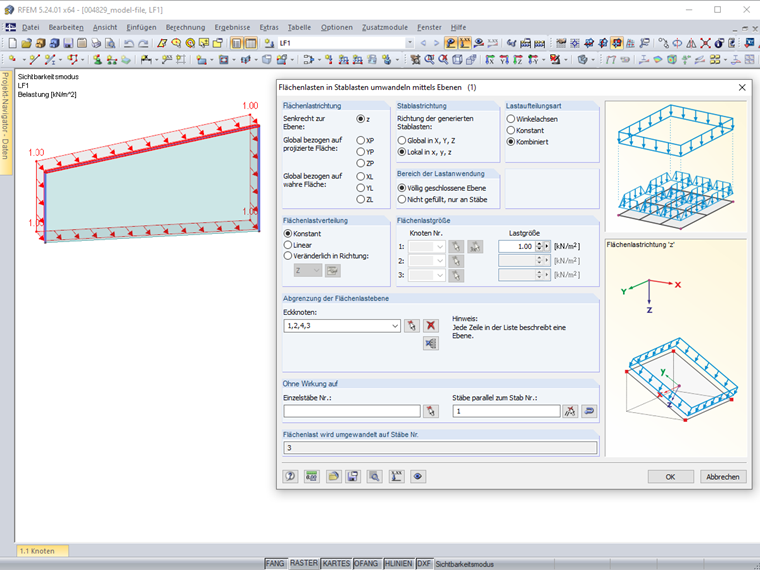
Task: Click the dialog eye visibility icon
Action: pyautogui.click(x=417, y=476)
